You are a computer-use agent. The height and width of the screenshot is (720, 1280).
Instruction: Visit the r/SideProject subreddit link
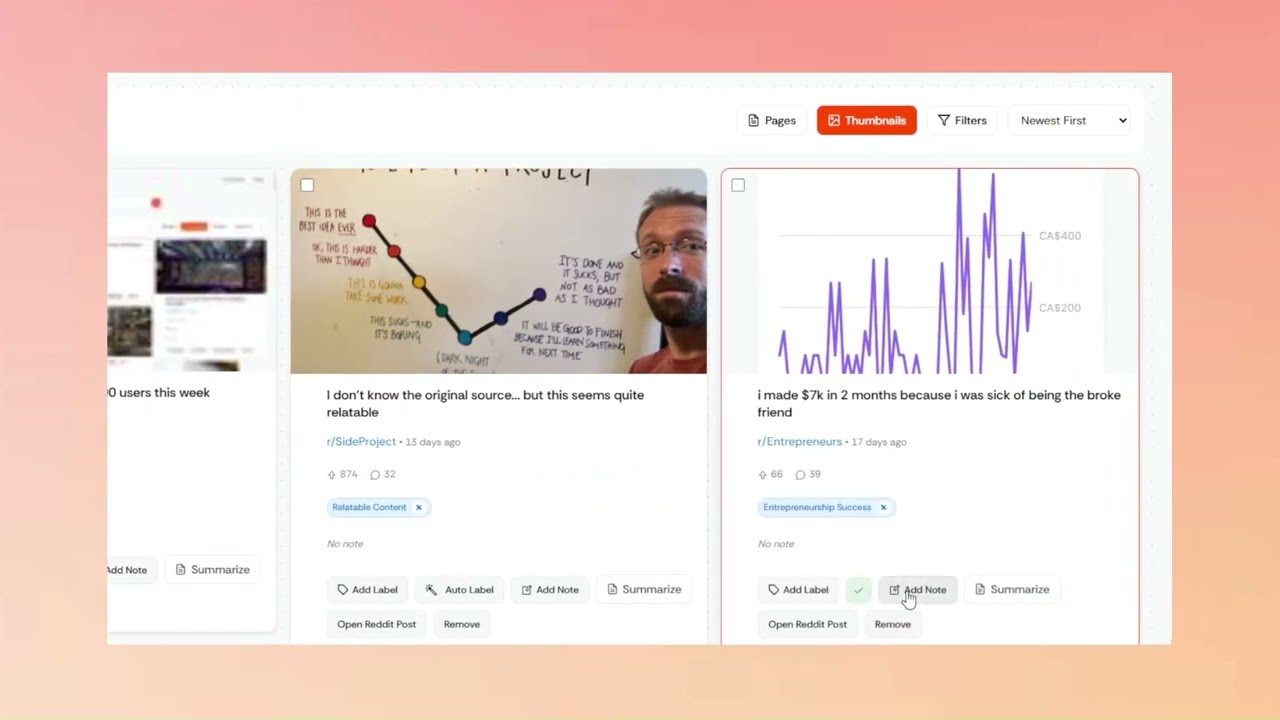tap(361, 441)
